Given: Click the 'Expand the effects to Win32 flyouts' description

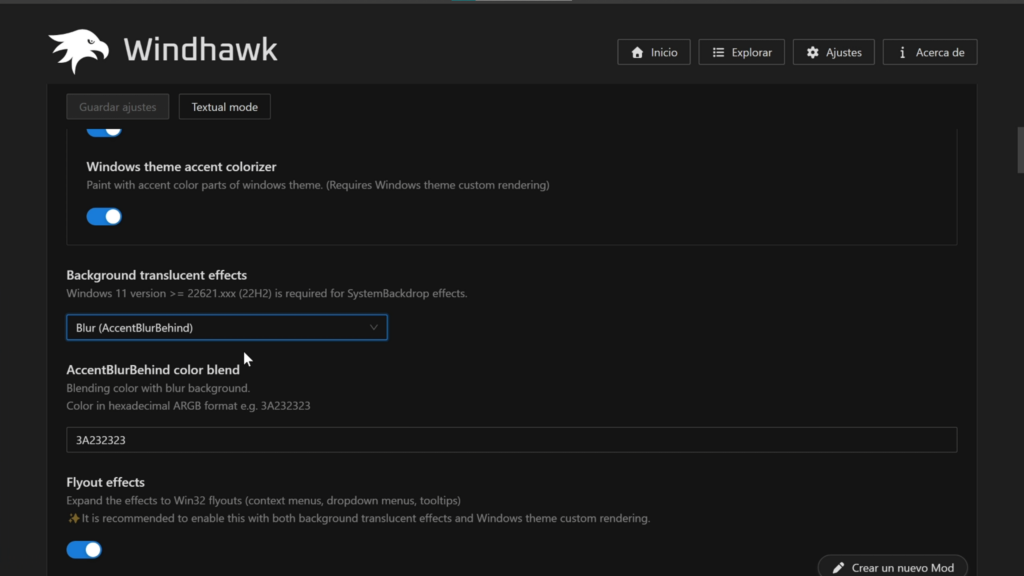Looking at the screenshot, I should (263, 500).
